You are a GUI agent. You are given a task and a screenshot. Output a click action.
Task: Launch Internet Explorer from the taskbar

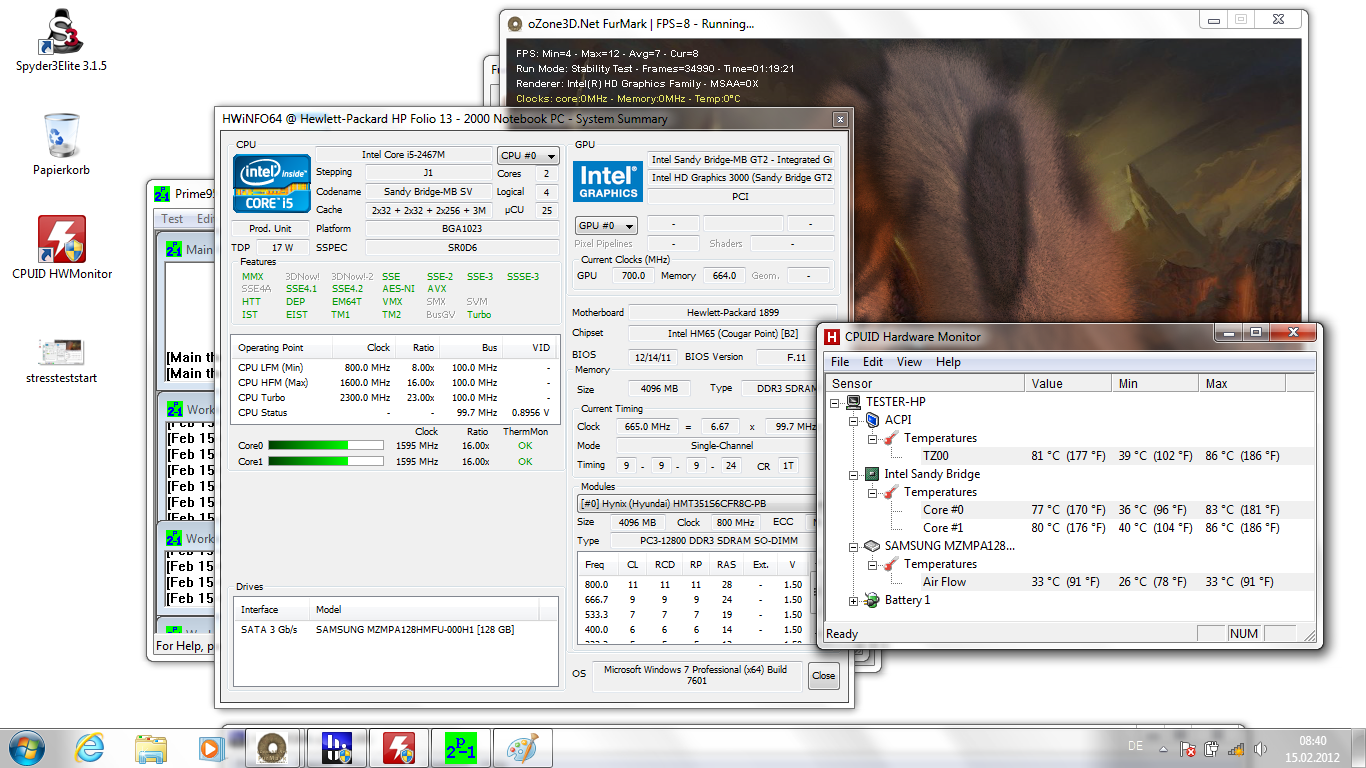[90, 747]
